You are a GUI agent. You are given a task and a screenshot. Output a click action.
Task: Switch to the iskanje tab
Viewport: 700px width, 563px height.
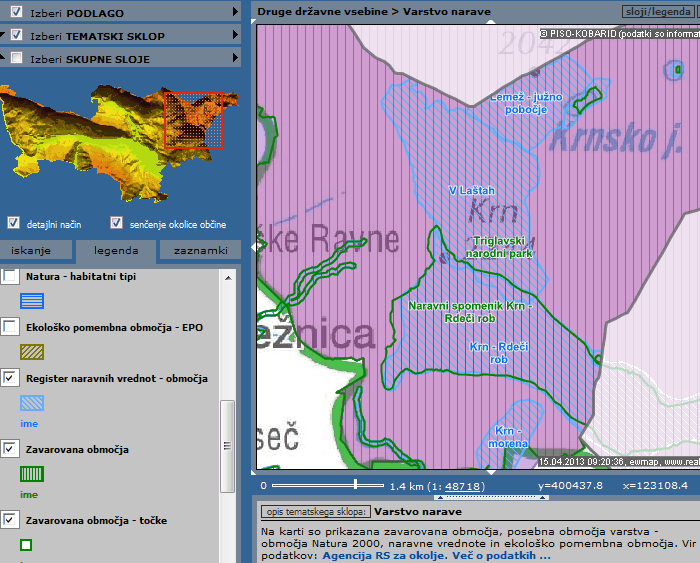click(x=37, y=251)
